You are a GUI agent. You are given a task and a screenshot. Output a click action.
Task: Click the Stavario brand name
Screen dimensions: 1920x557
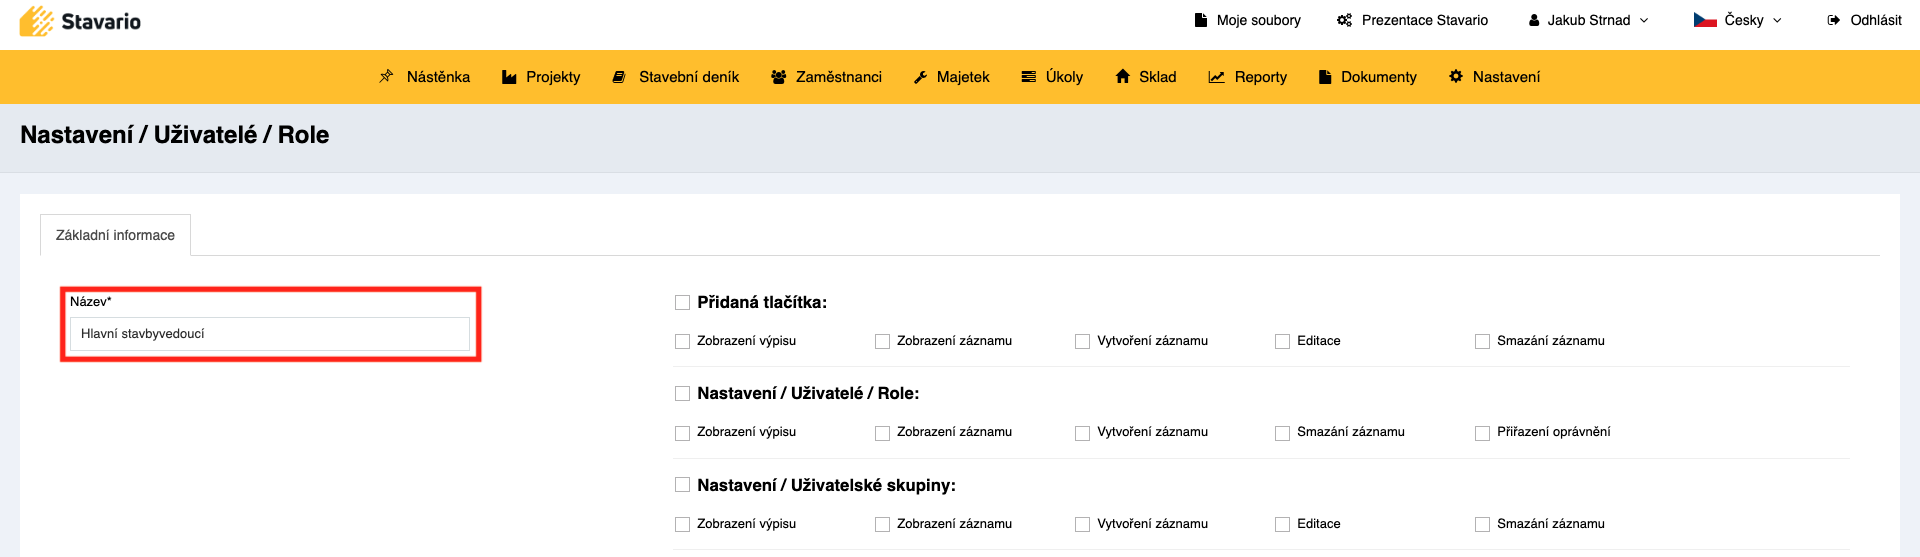tap(101, 21)
